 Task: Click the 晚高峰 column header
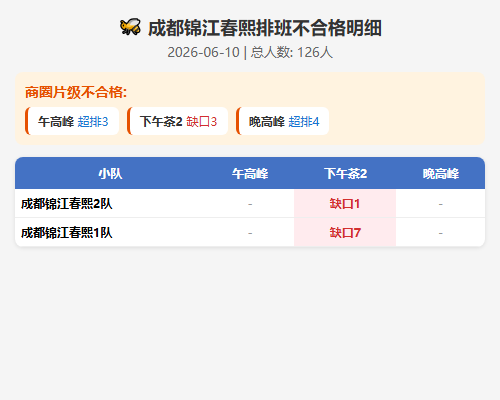point(441,174)
